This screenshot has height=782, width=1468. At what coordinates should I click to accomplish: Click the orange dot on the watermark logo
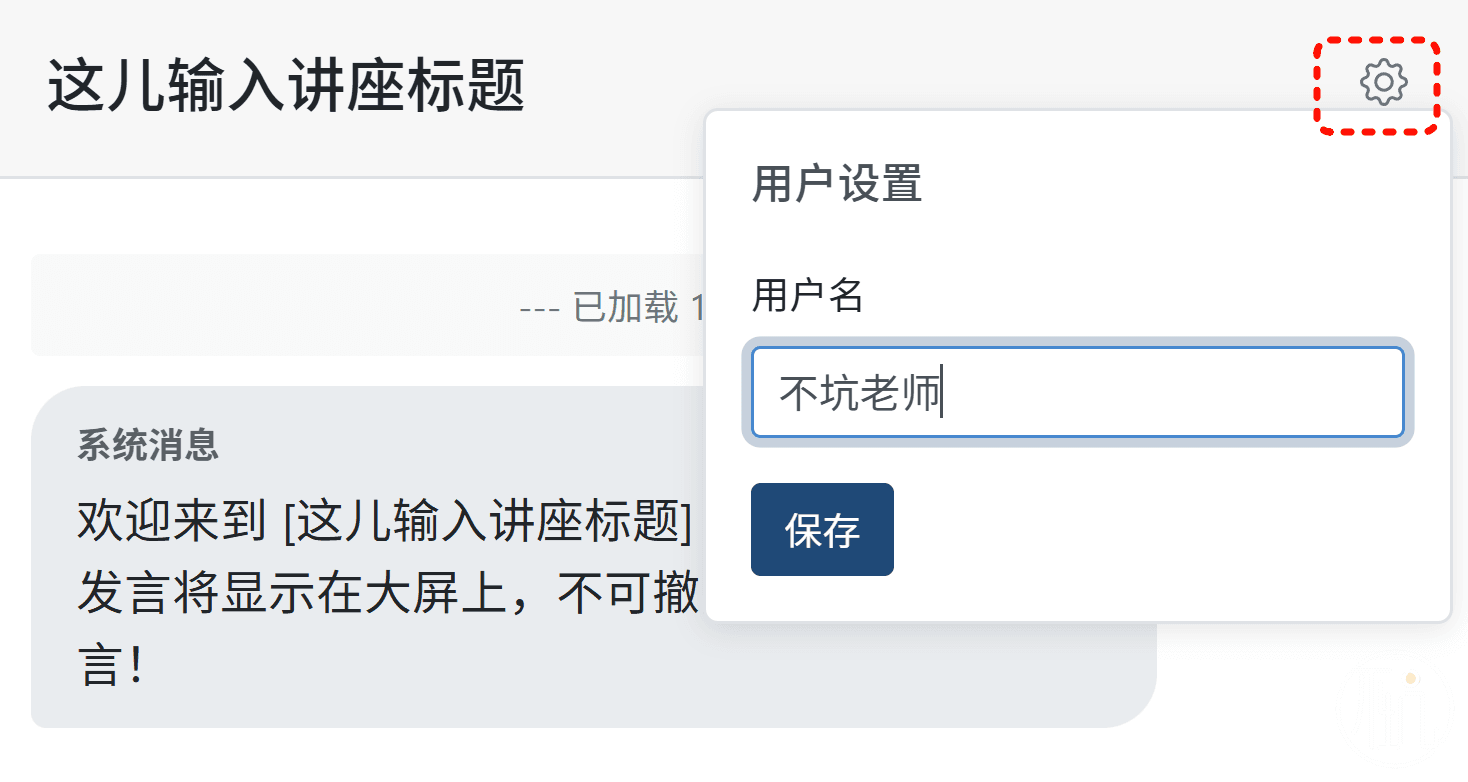click(1411, 678)
